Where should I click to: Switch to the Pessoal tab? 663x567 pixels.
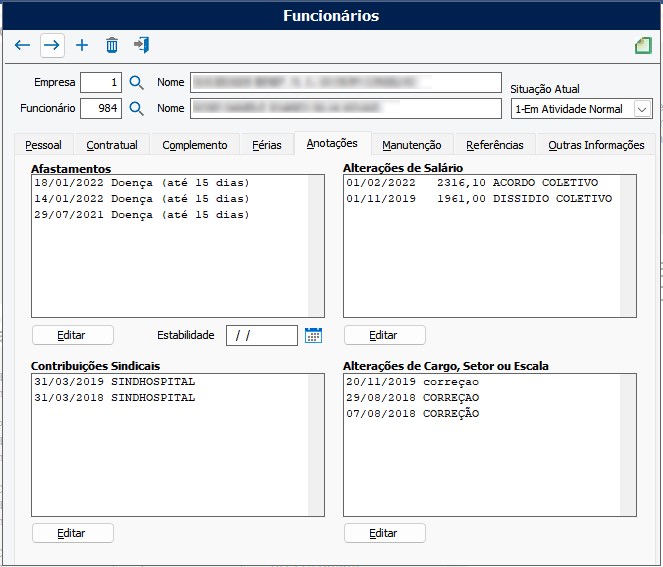click(x=43, y=145)
